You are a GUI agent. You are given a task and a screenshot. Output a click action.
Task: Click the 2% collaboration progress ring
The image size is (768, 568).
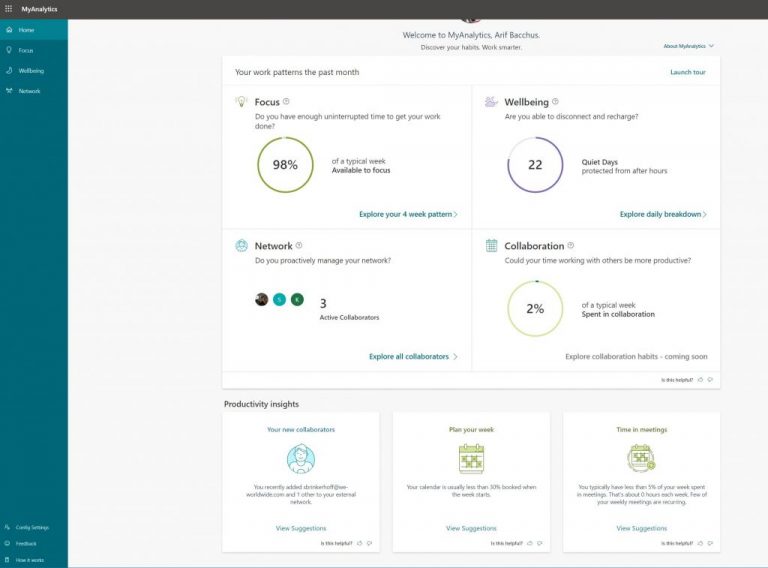(535, 308)
